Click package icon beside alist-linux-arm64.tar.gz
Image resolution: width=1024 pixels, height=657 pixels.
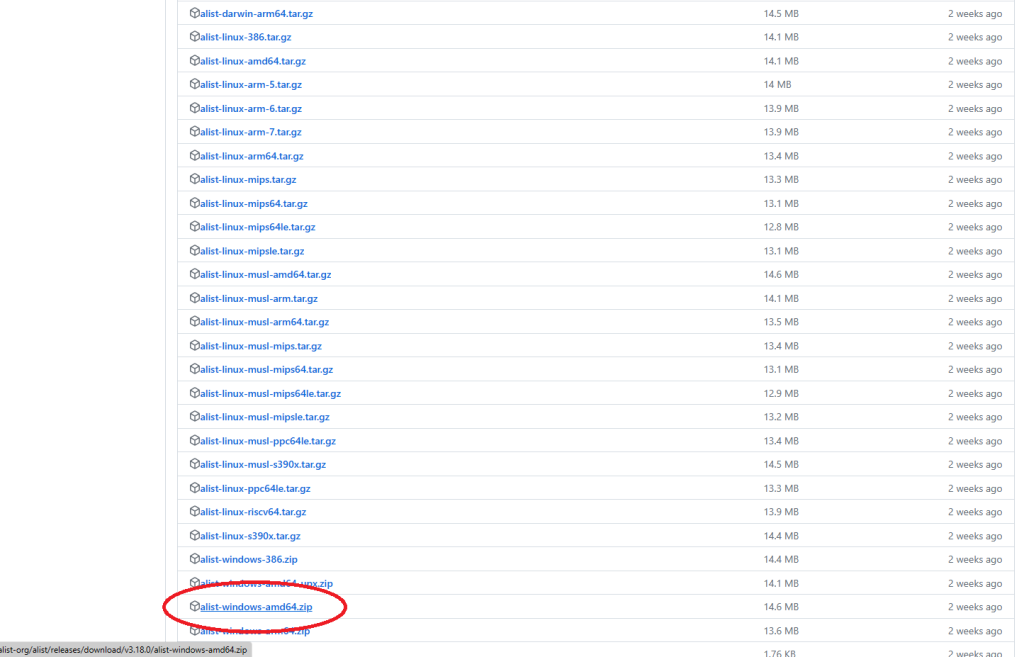(194, 156)
